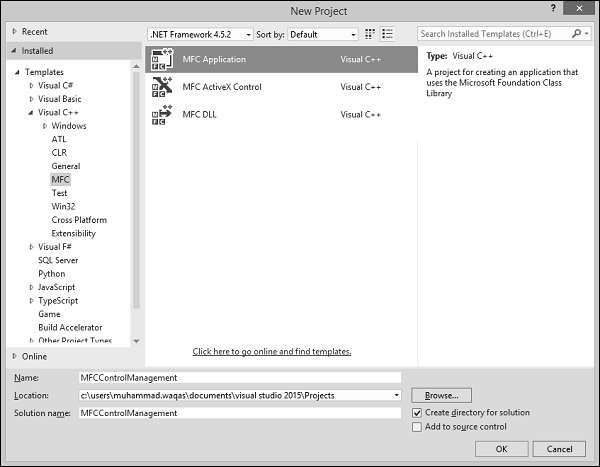Select the MFC DLL template icon
The image size is (600, 467).
(162, 114)
